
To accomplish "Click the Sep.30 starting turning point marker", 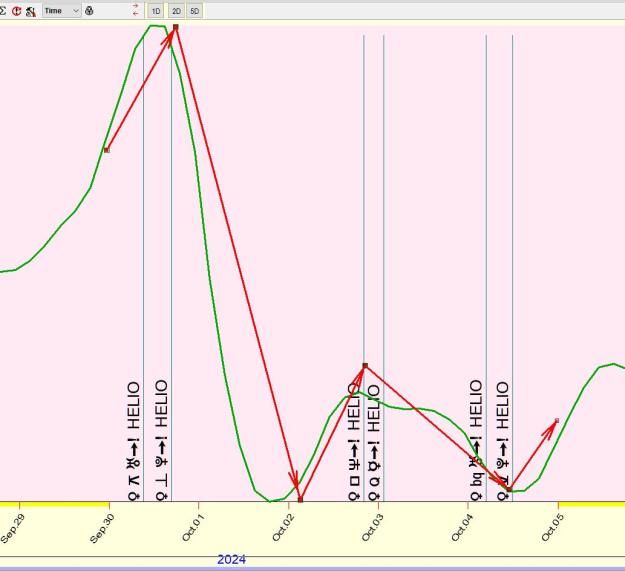I will coord(106,150).
